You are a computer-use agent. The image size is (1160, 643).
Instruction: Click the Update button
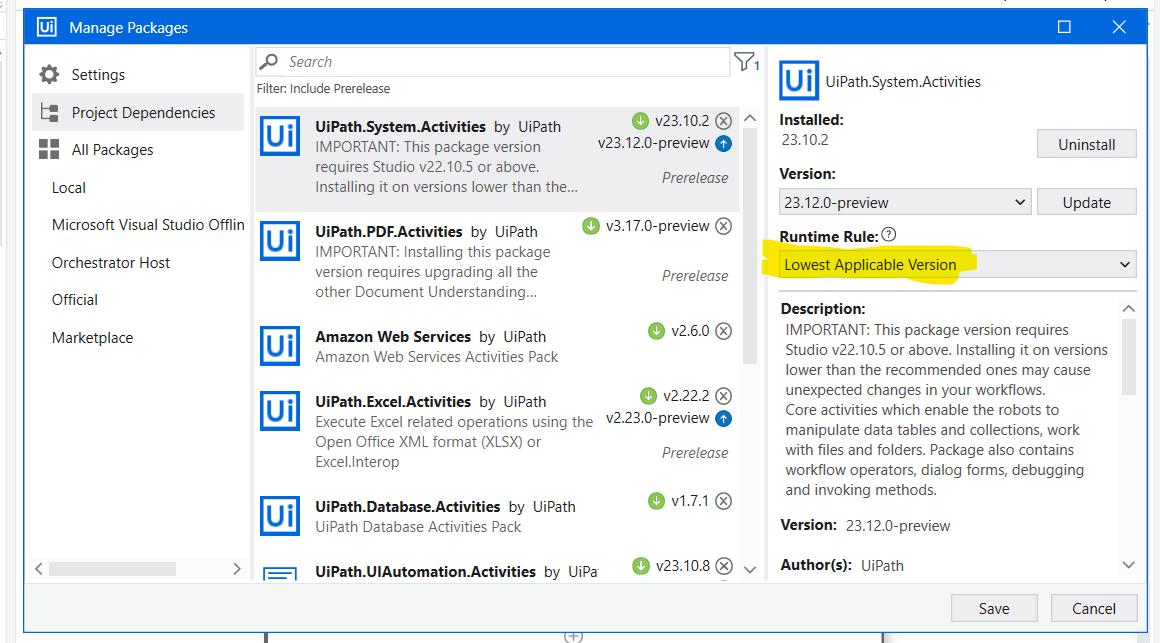(1086, 202)
